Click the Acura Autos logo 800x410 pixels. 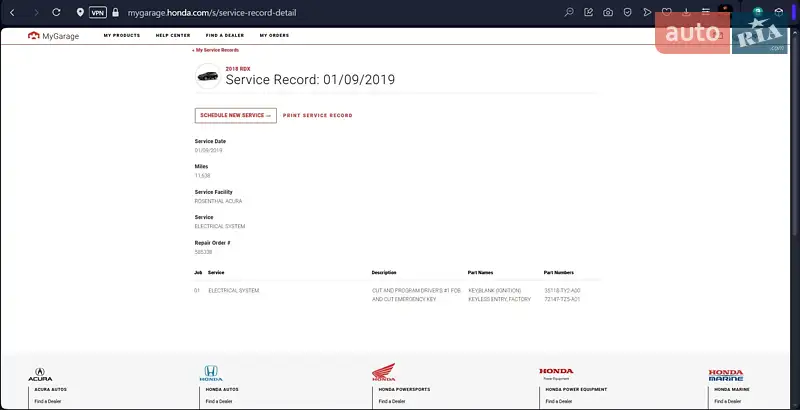click(39, 374)
